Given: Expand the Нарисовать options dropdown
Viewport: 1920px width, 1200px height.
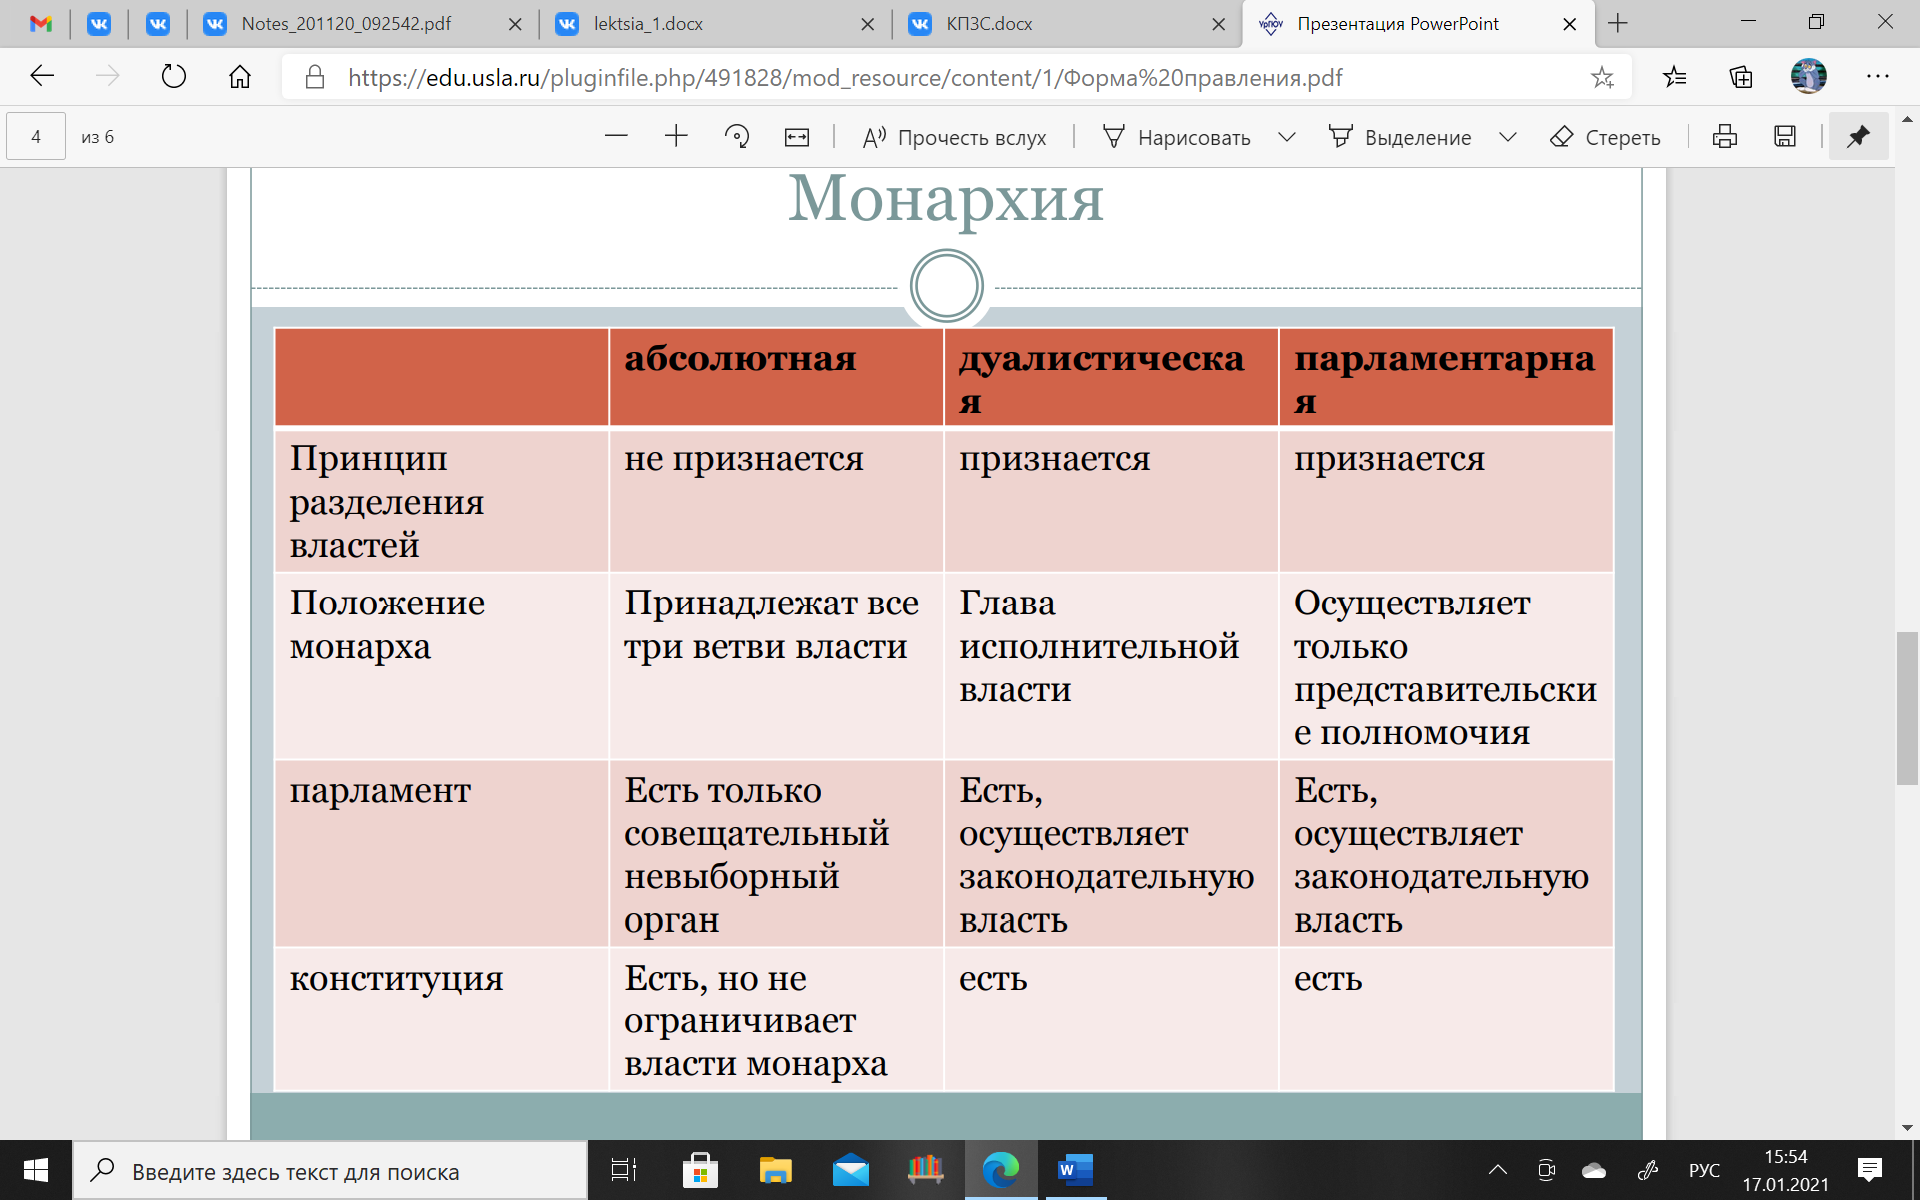Looking at the screenshot, I should coord(1287,137).
